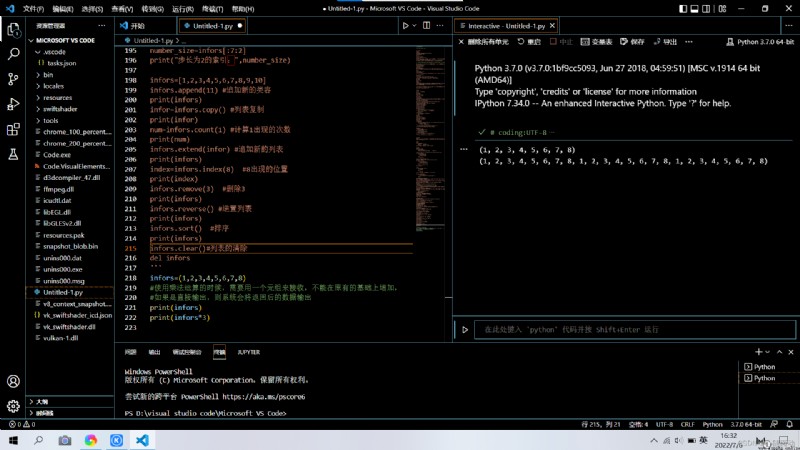The height and width of the screenshot is (450, 800).
Task: Select the Python 3.7.0 64-bit kernel
Action: point(760,42)
